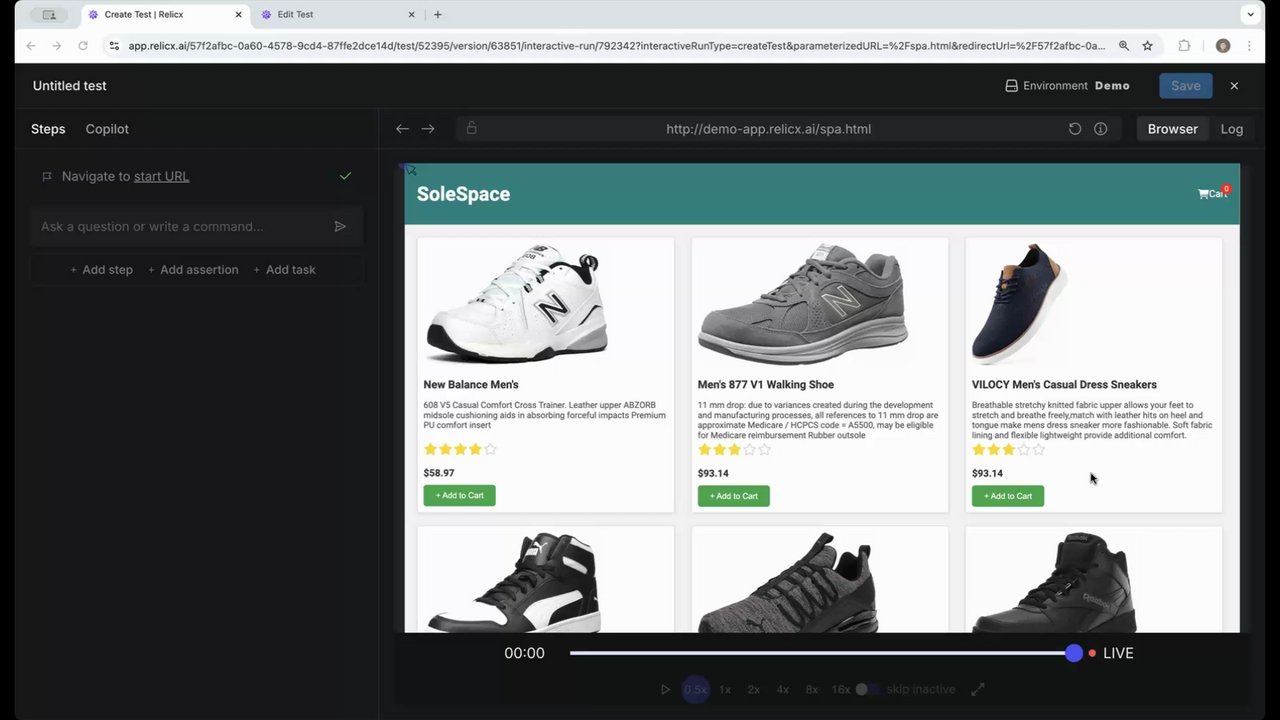This screenshot has width=1280, height=720.
Task: Switch to the Steps tab
Action: [48, 129]
